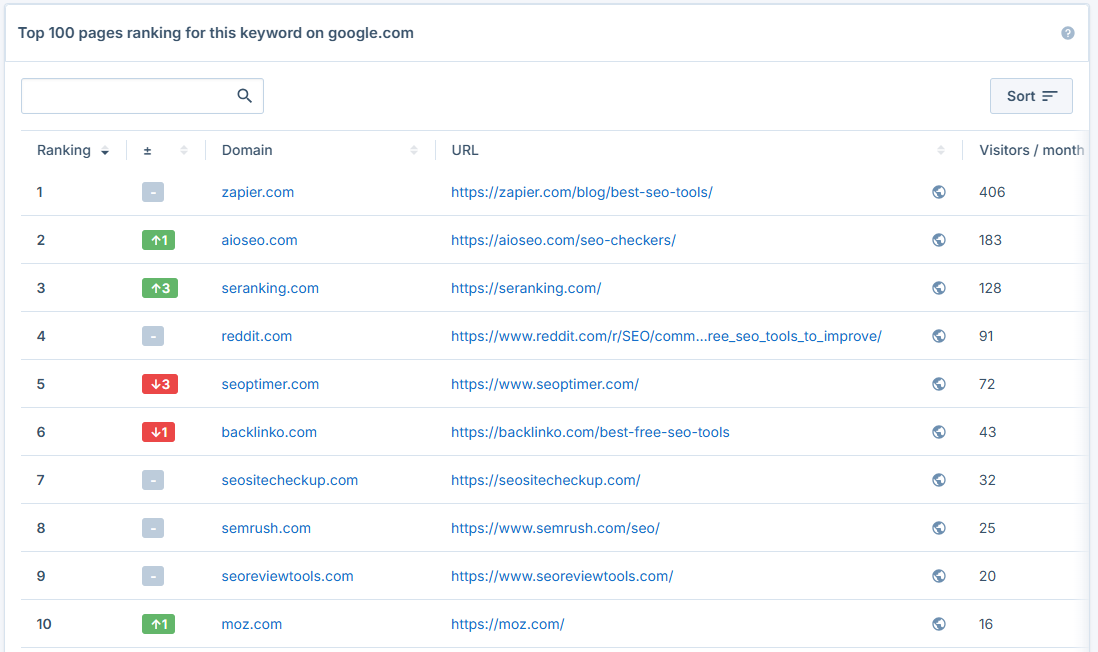Open the seositecheckup.com domain link
Image resolution: width=1098 pixels, height=652 pixels.
coord(289,480)
